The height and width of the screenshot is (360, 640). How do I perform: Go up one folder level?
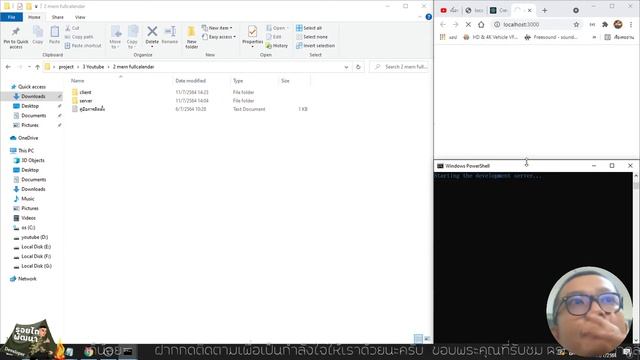(37, 67)
